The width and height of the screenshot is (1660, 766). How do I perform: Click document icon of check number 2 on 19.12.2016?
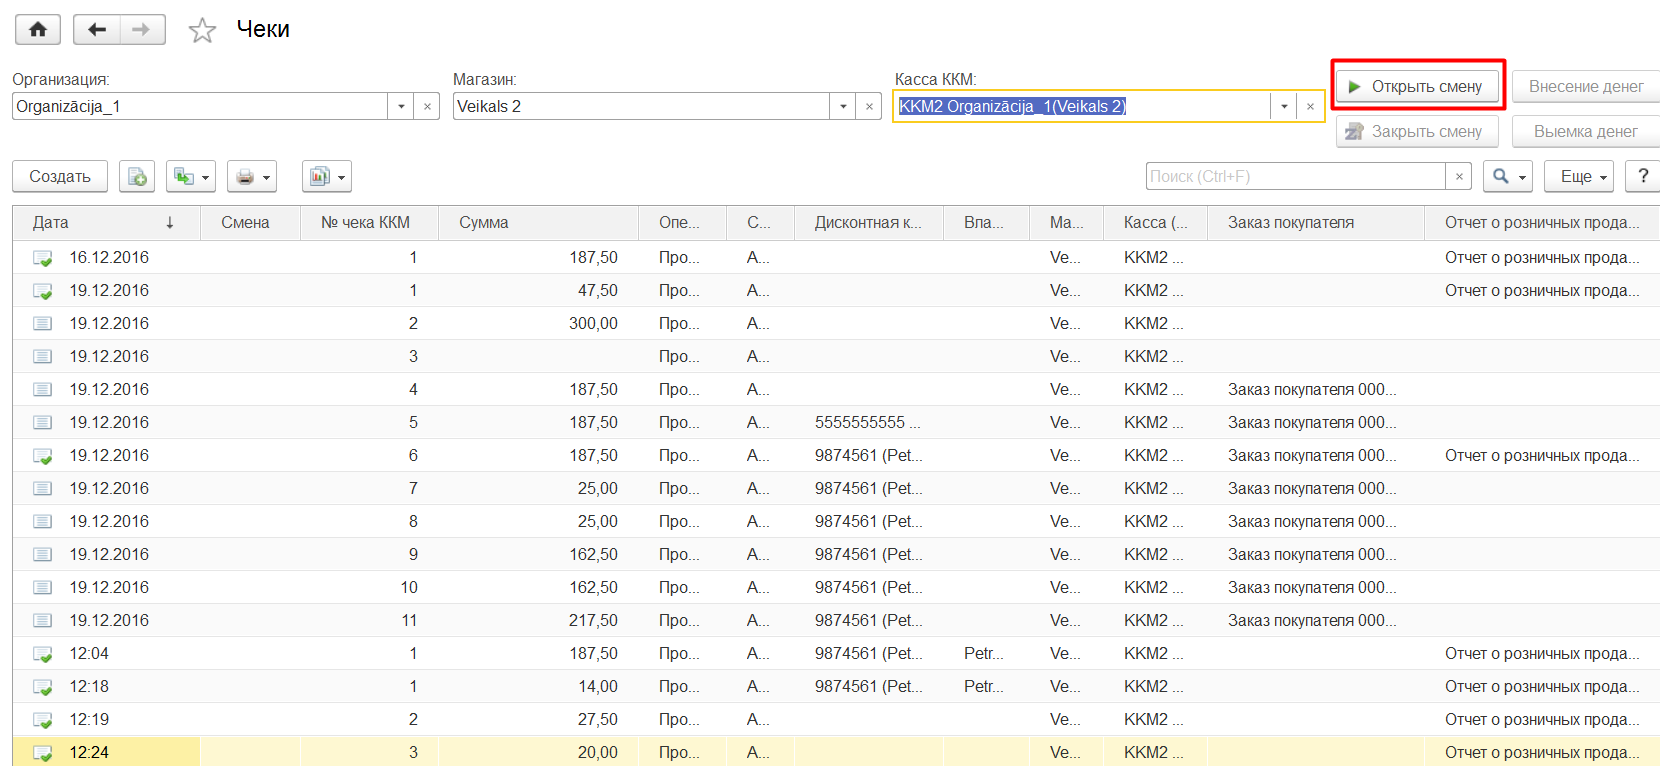pyautogui.click(x=43, y=324)
